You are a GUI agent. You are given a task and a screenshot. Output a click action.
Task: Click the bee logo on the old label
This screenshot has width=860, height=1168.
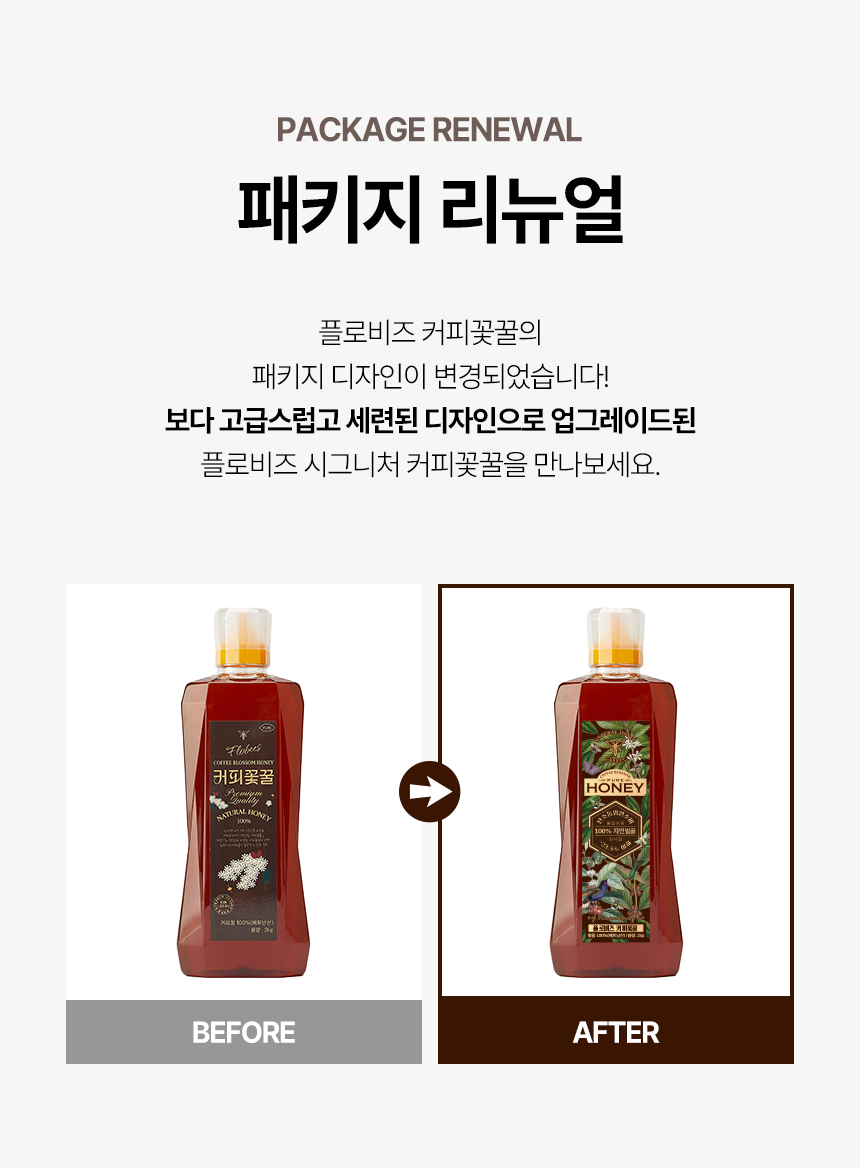click(243, 734)
